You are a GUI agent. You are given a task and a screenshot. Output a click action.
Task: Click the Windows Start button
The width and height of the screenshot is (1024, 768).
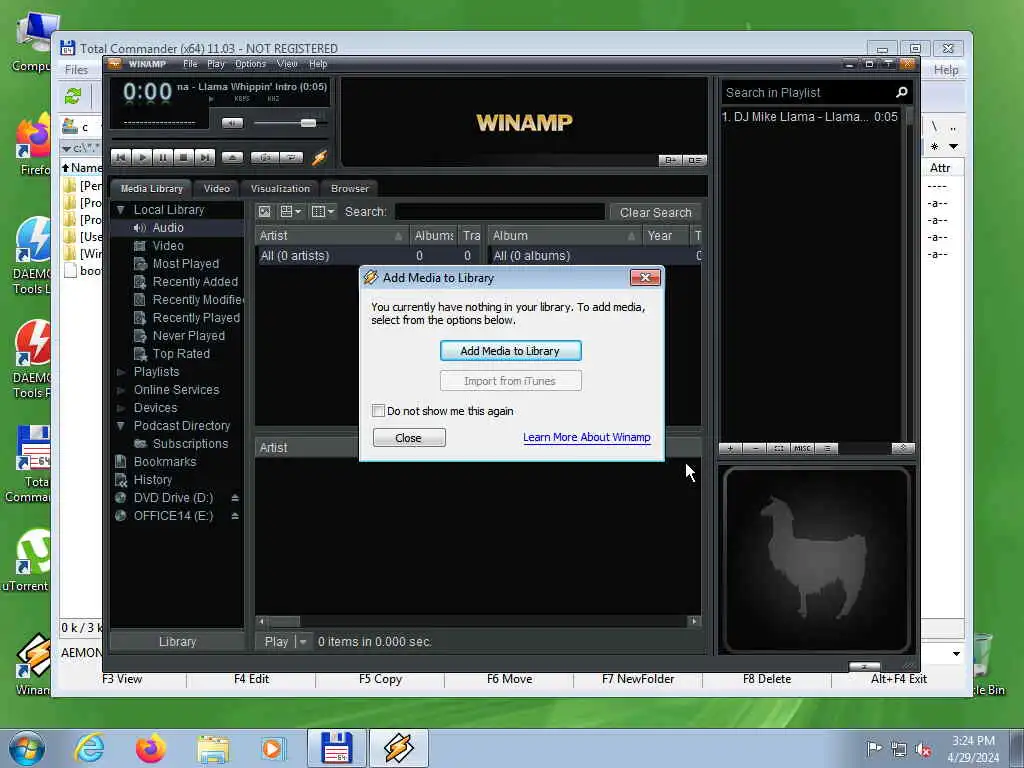(x=27, y=748)
